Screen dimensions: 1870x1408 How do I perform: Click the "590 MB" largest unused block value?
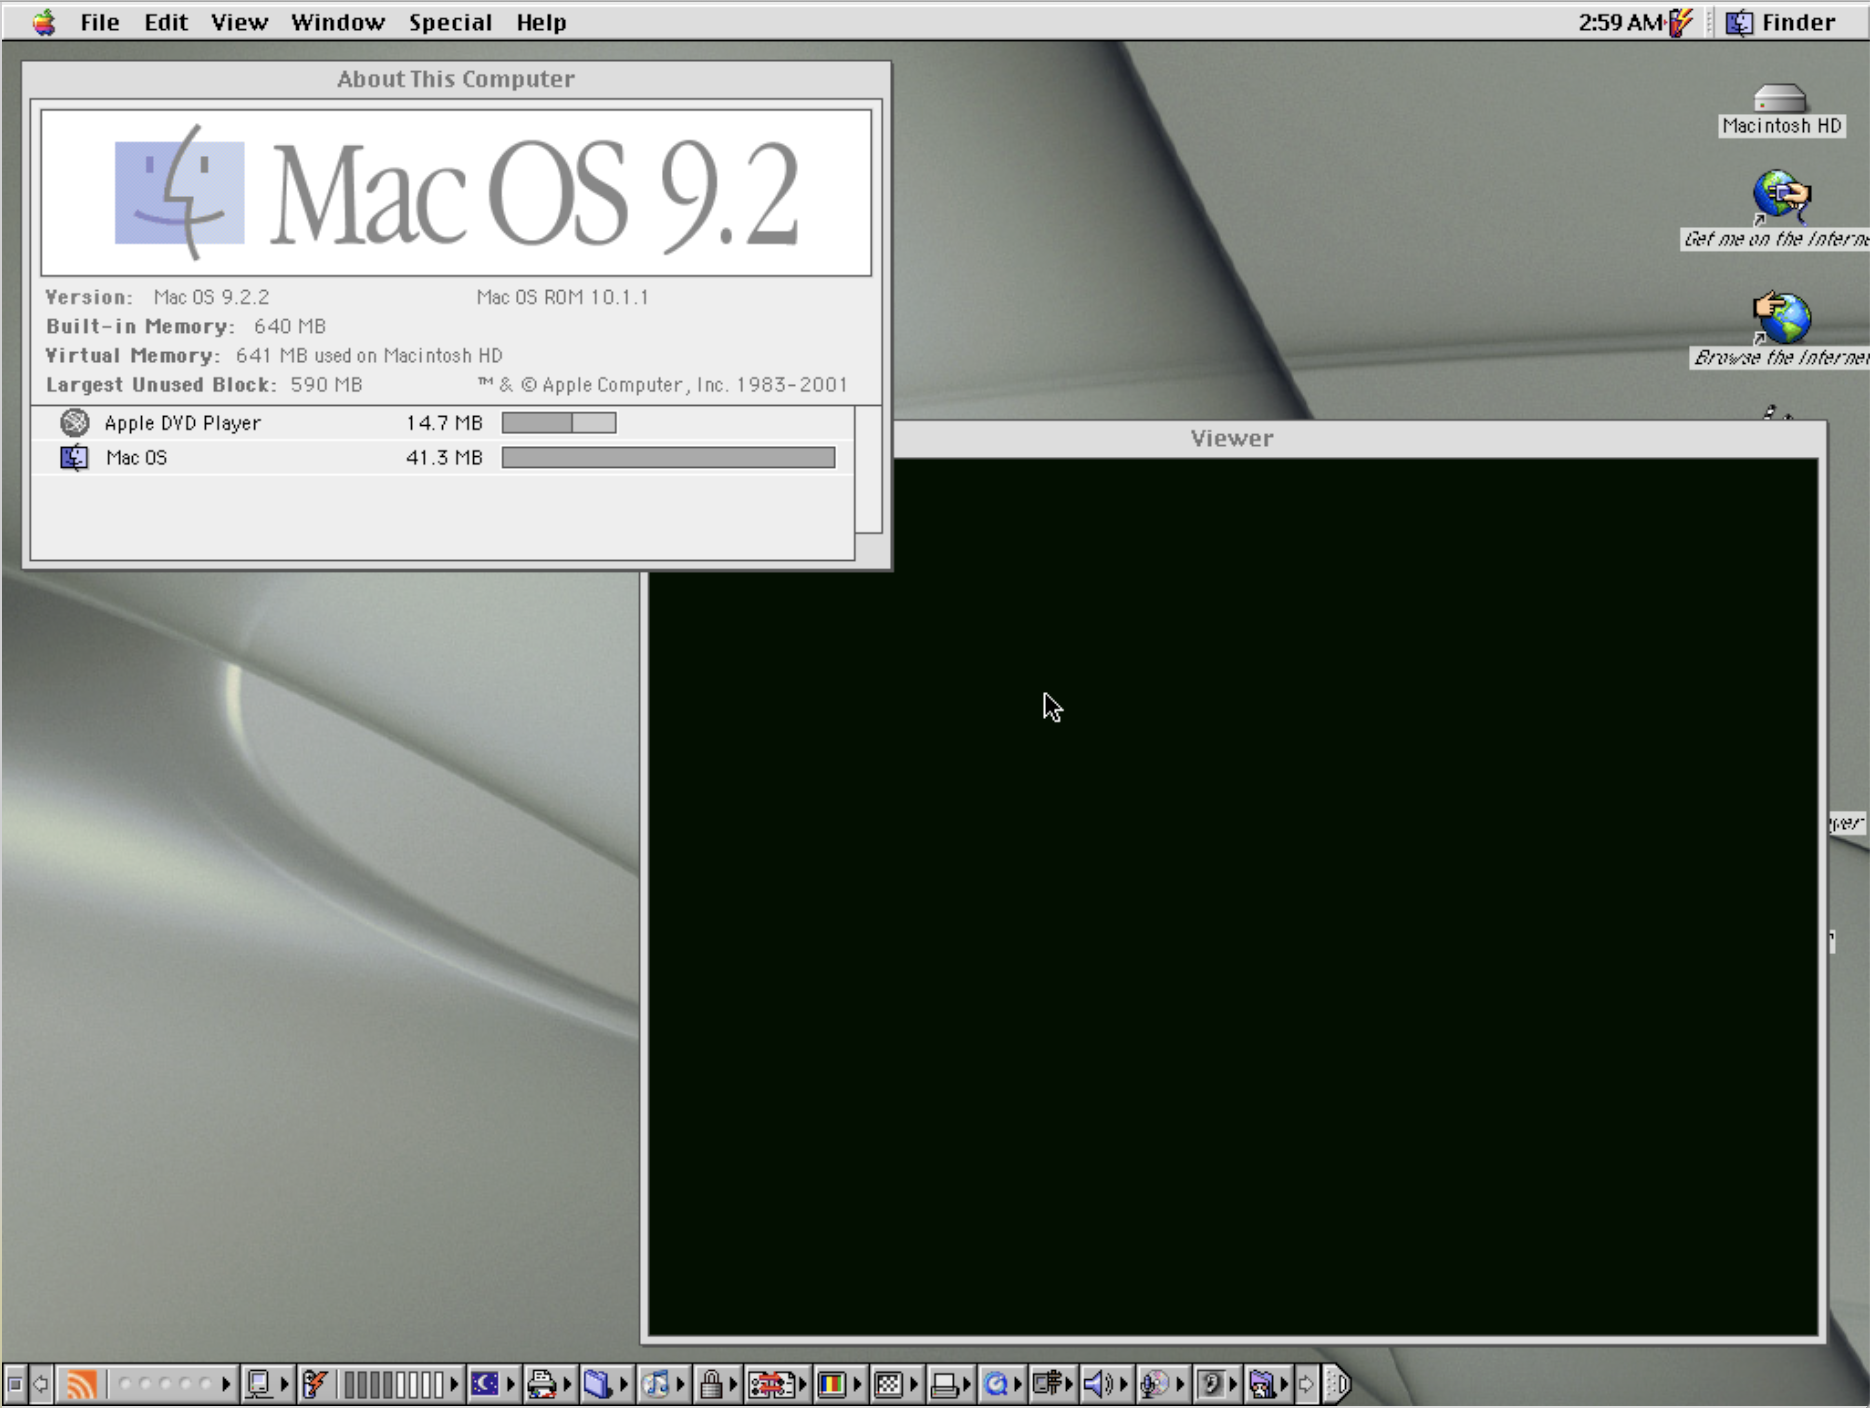[326, 384]
